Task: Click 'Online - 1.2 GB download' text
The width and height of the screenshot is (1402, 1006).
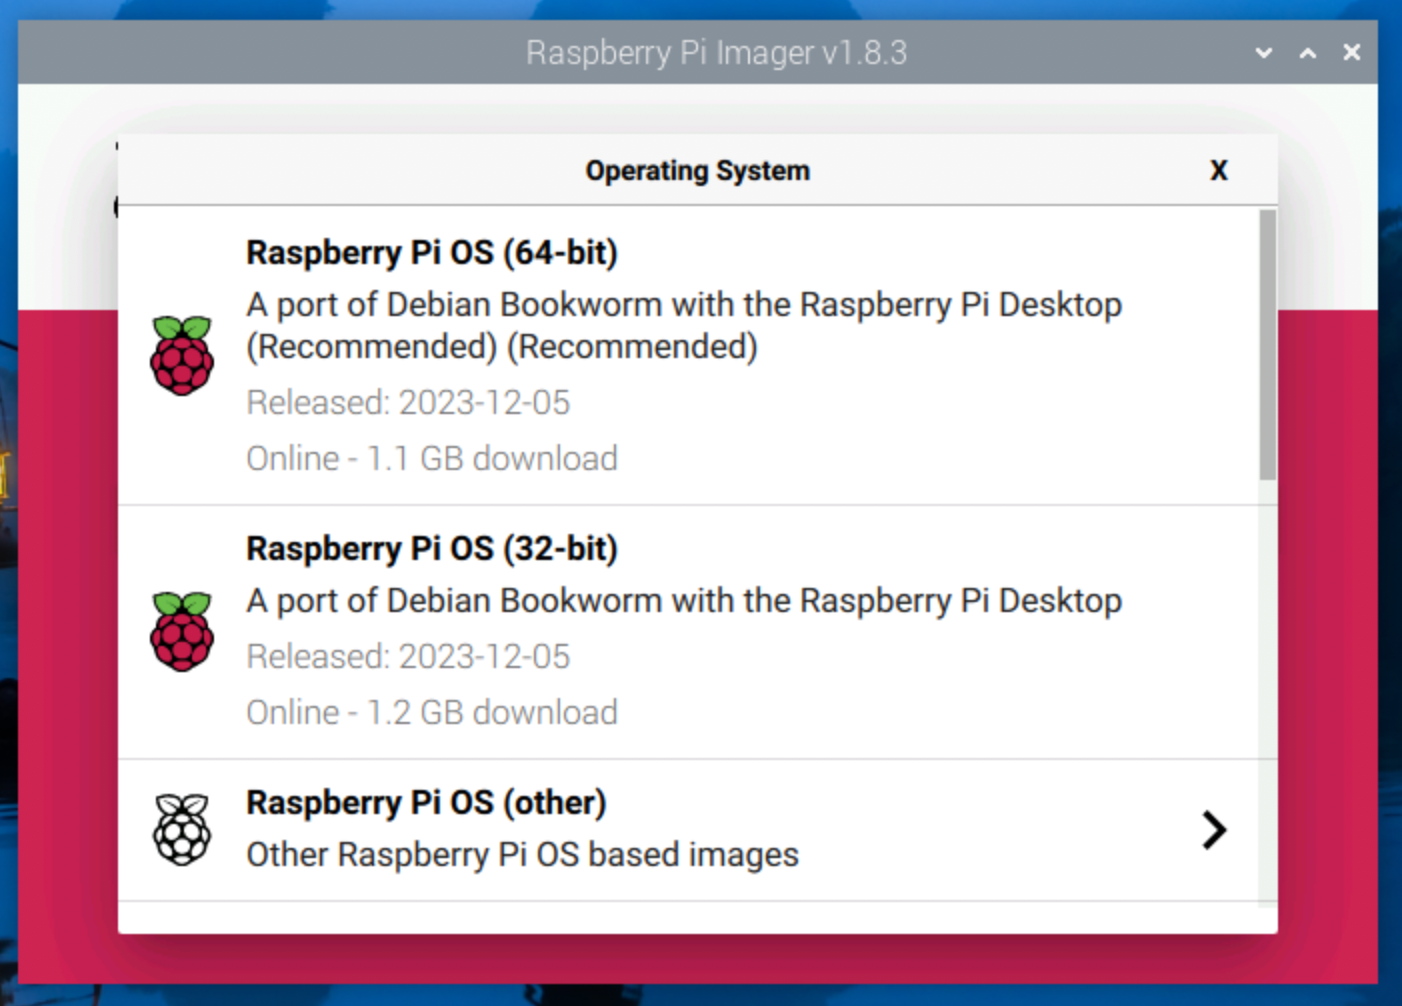Action: (432, 713)
